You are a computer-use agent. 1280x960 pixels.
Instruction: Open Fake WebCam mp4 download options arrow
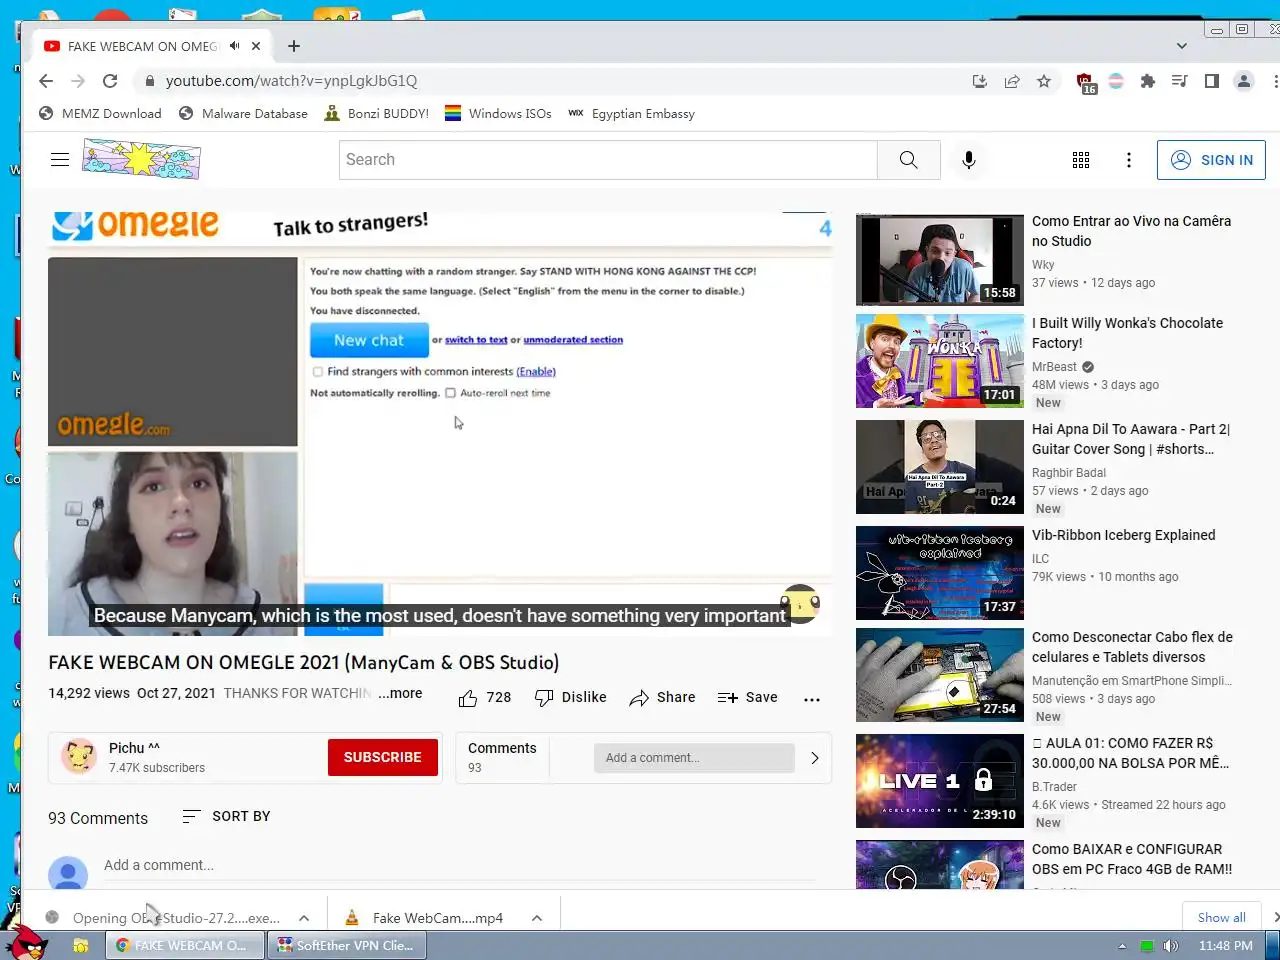pos(537,918)
